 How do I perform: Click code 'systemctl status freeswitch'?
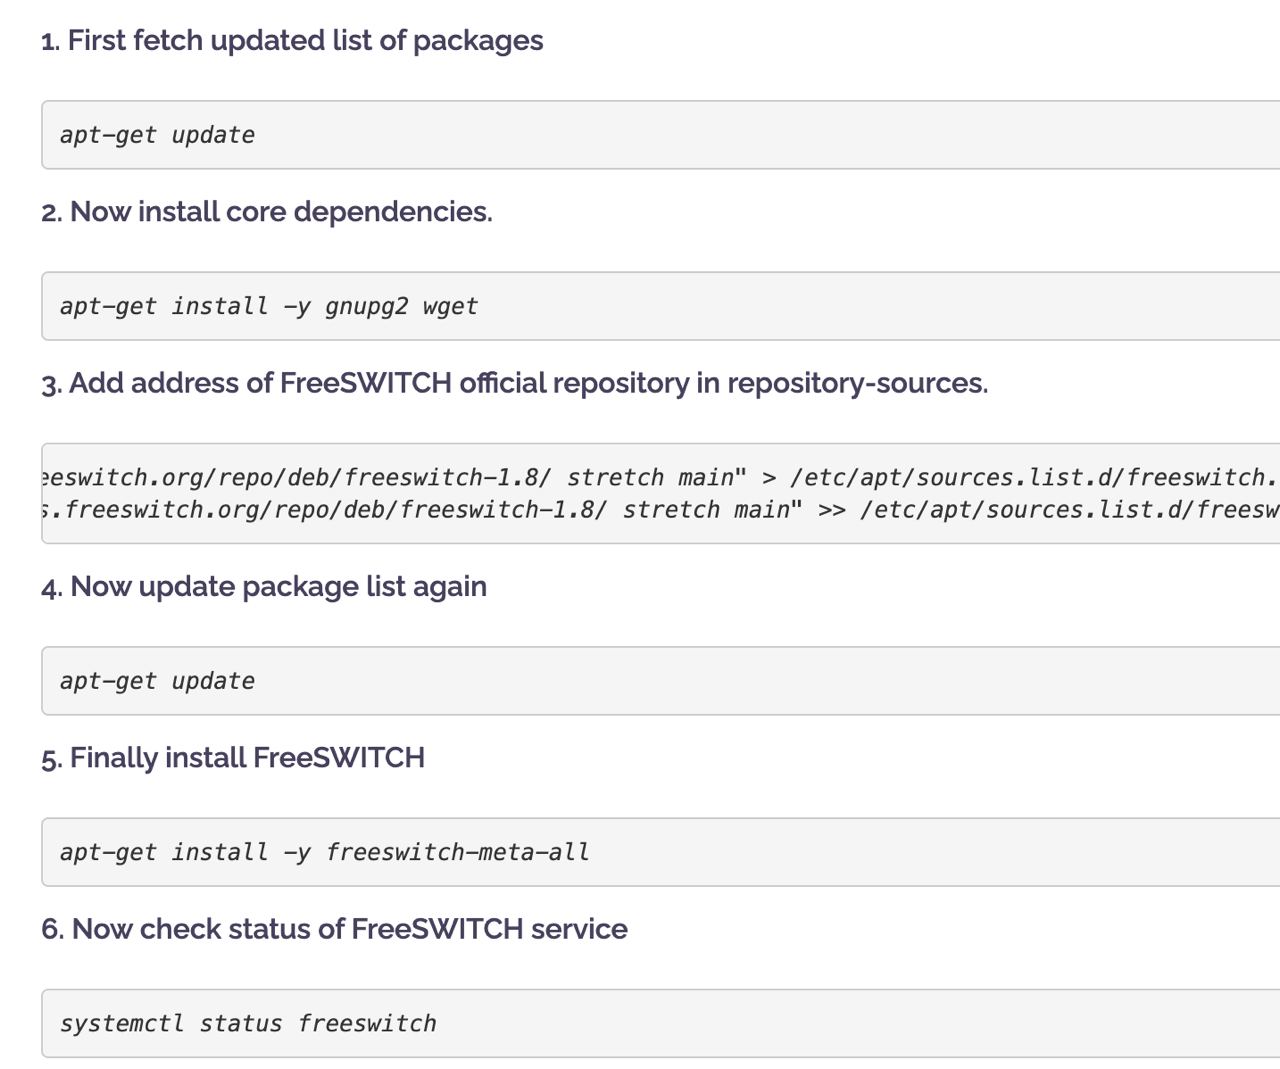pyautogui.click(x=248, y=1024)
